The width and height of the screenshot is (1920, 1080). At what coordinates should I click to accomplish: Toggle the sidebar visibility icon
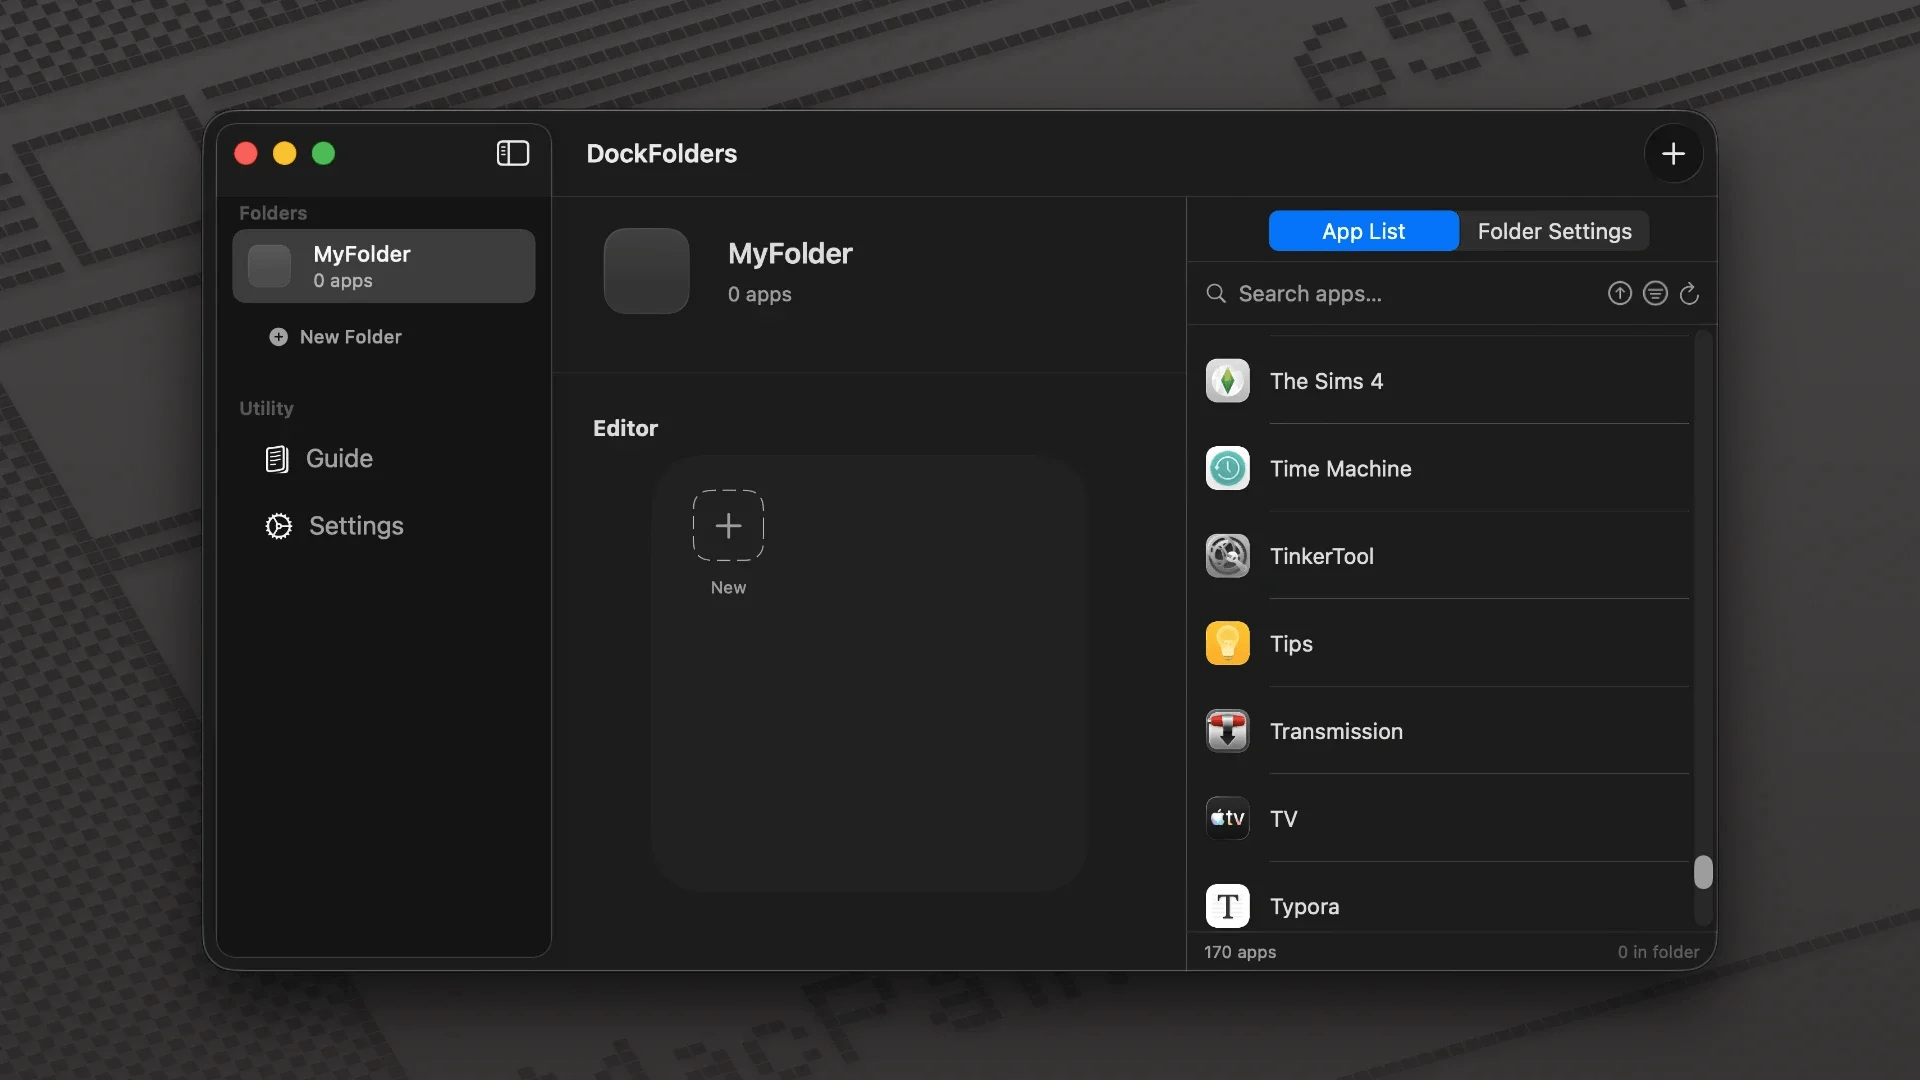513,153
